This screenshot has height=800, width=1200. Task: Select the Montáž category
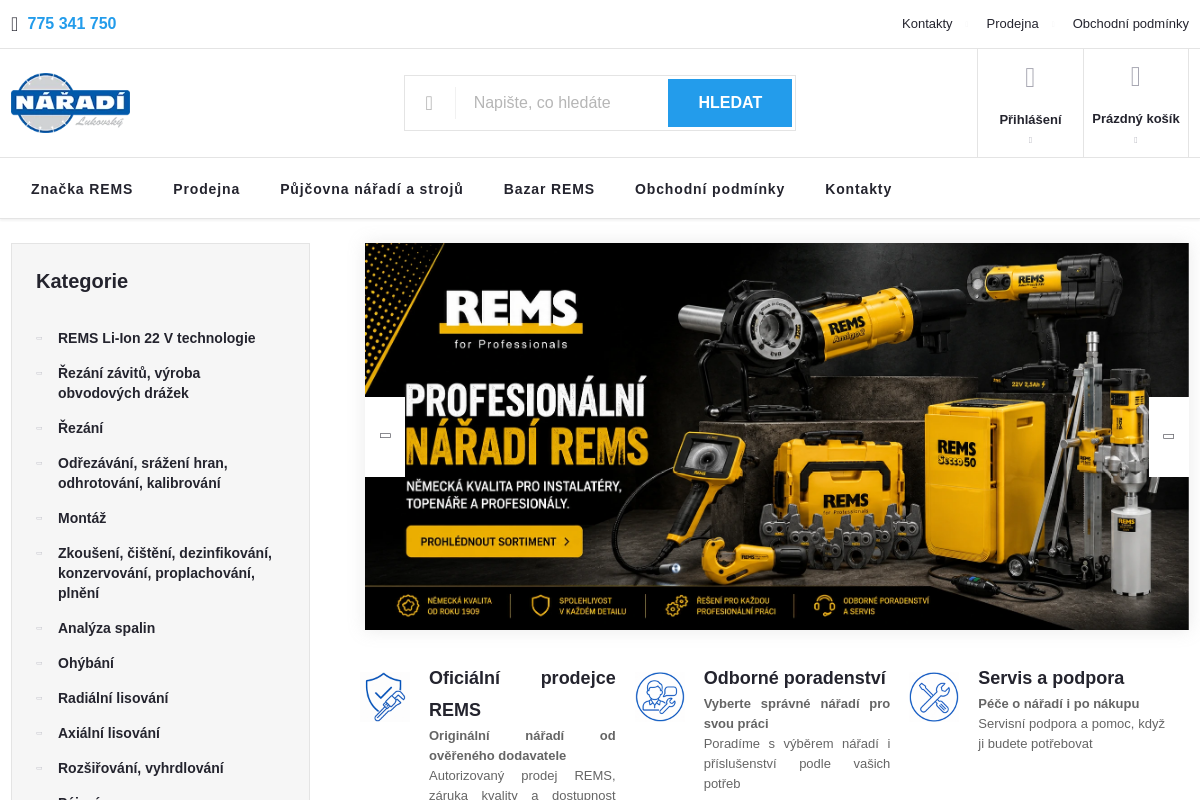pos(82,518)
